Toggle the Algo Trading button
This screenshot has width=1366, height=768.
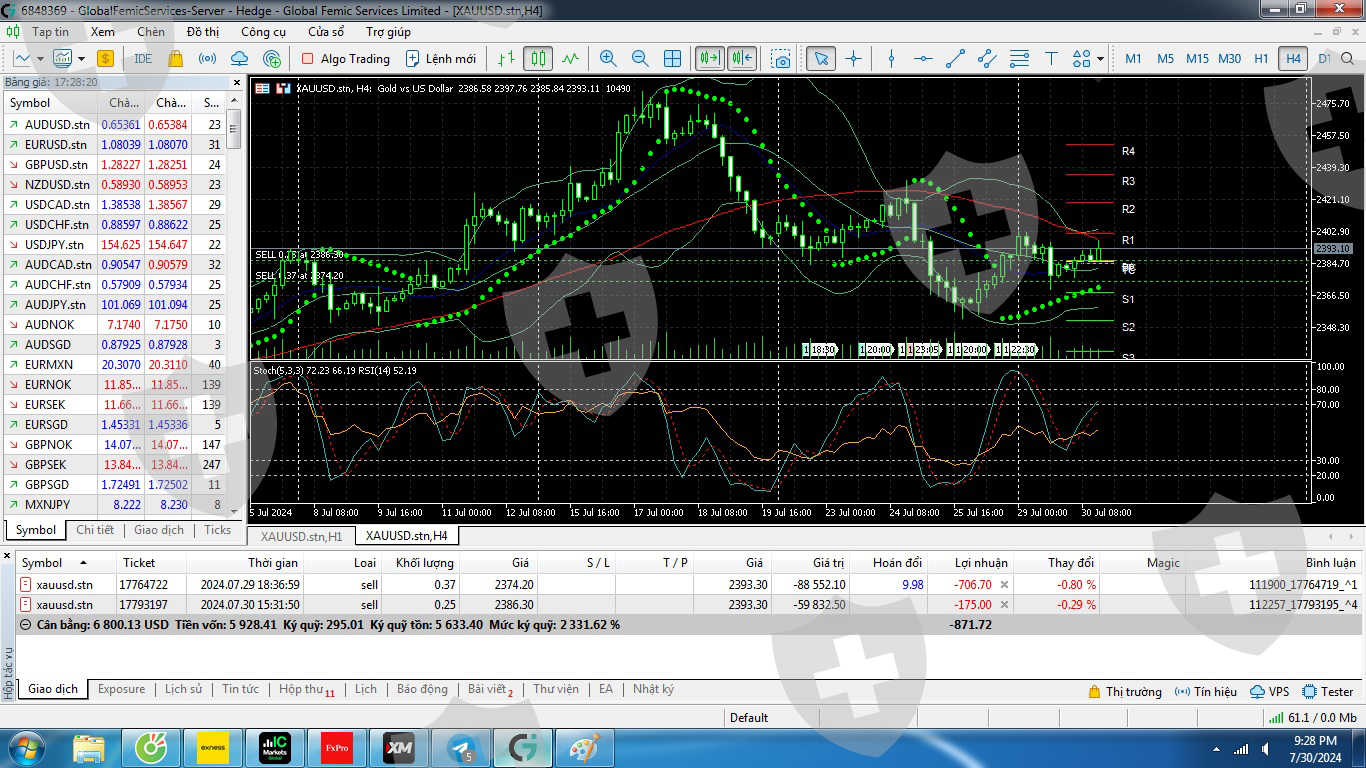[x=345, y=59]
